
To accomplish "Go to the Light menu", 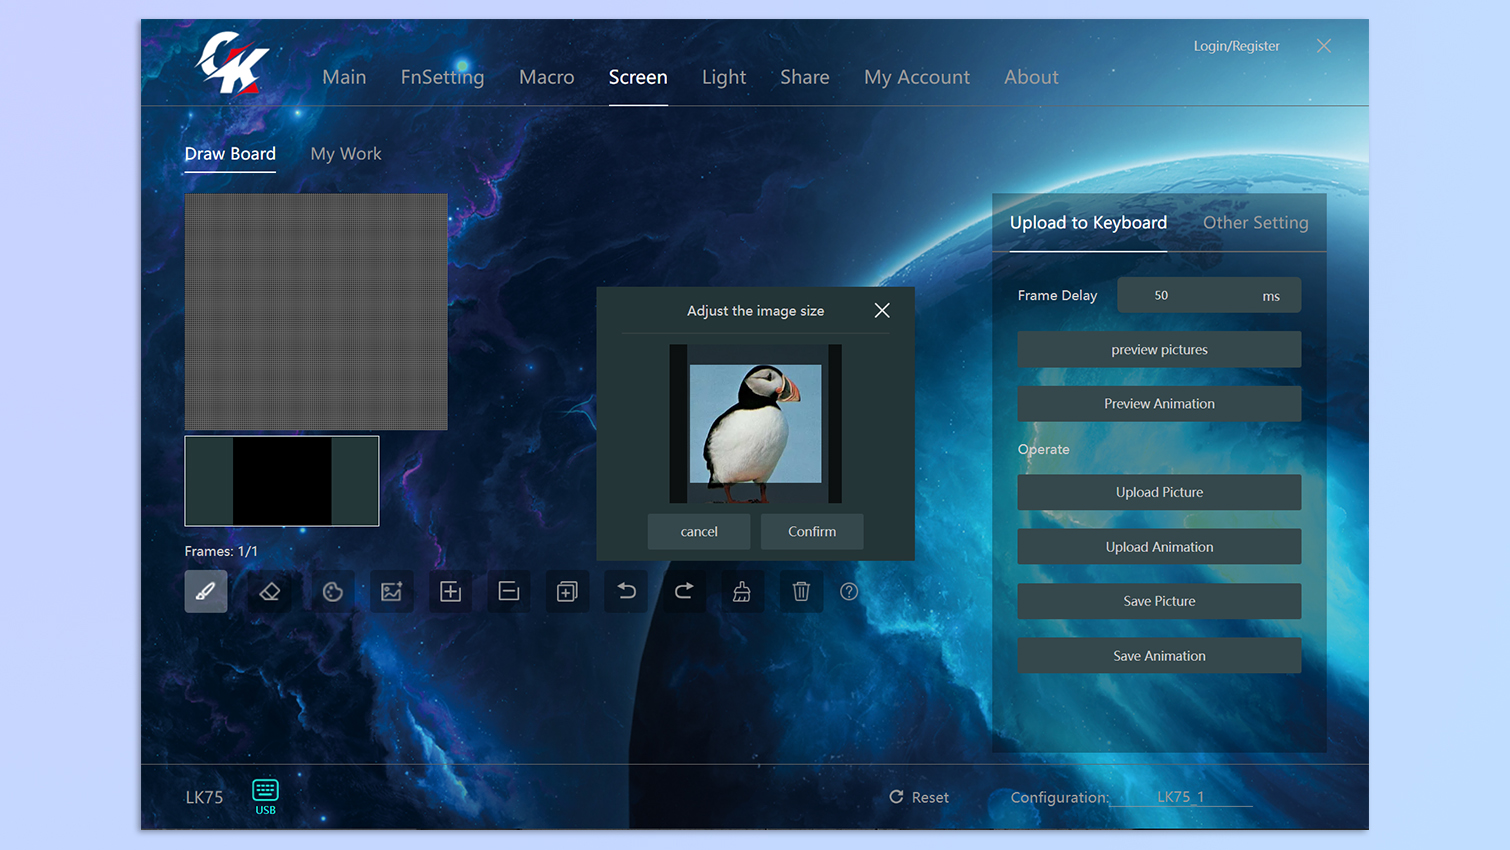I will (724, 77).
